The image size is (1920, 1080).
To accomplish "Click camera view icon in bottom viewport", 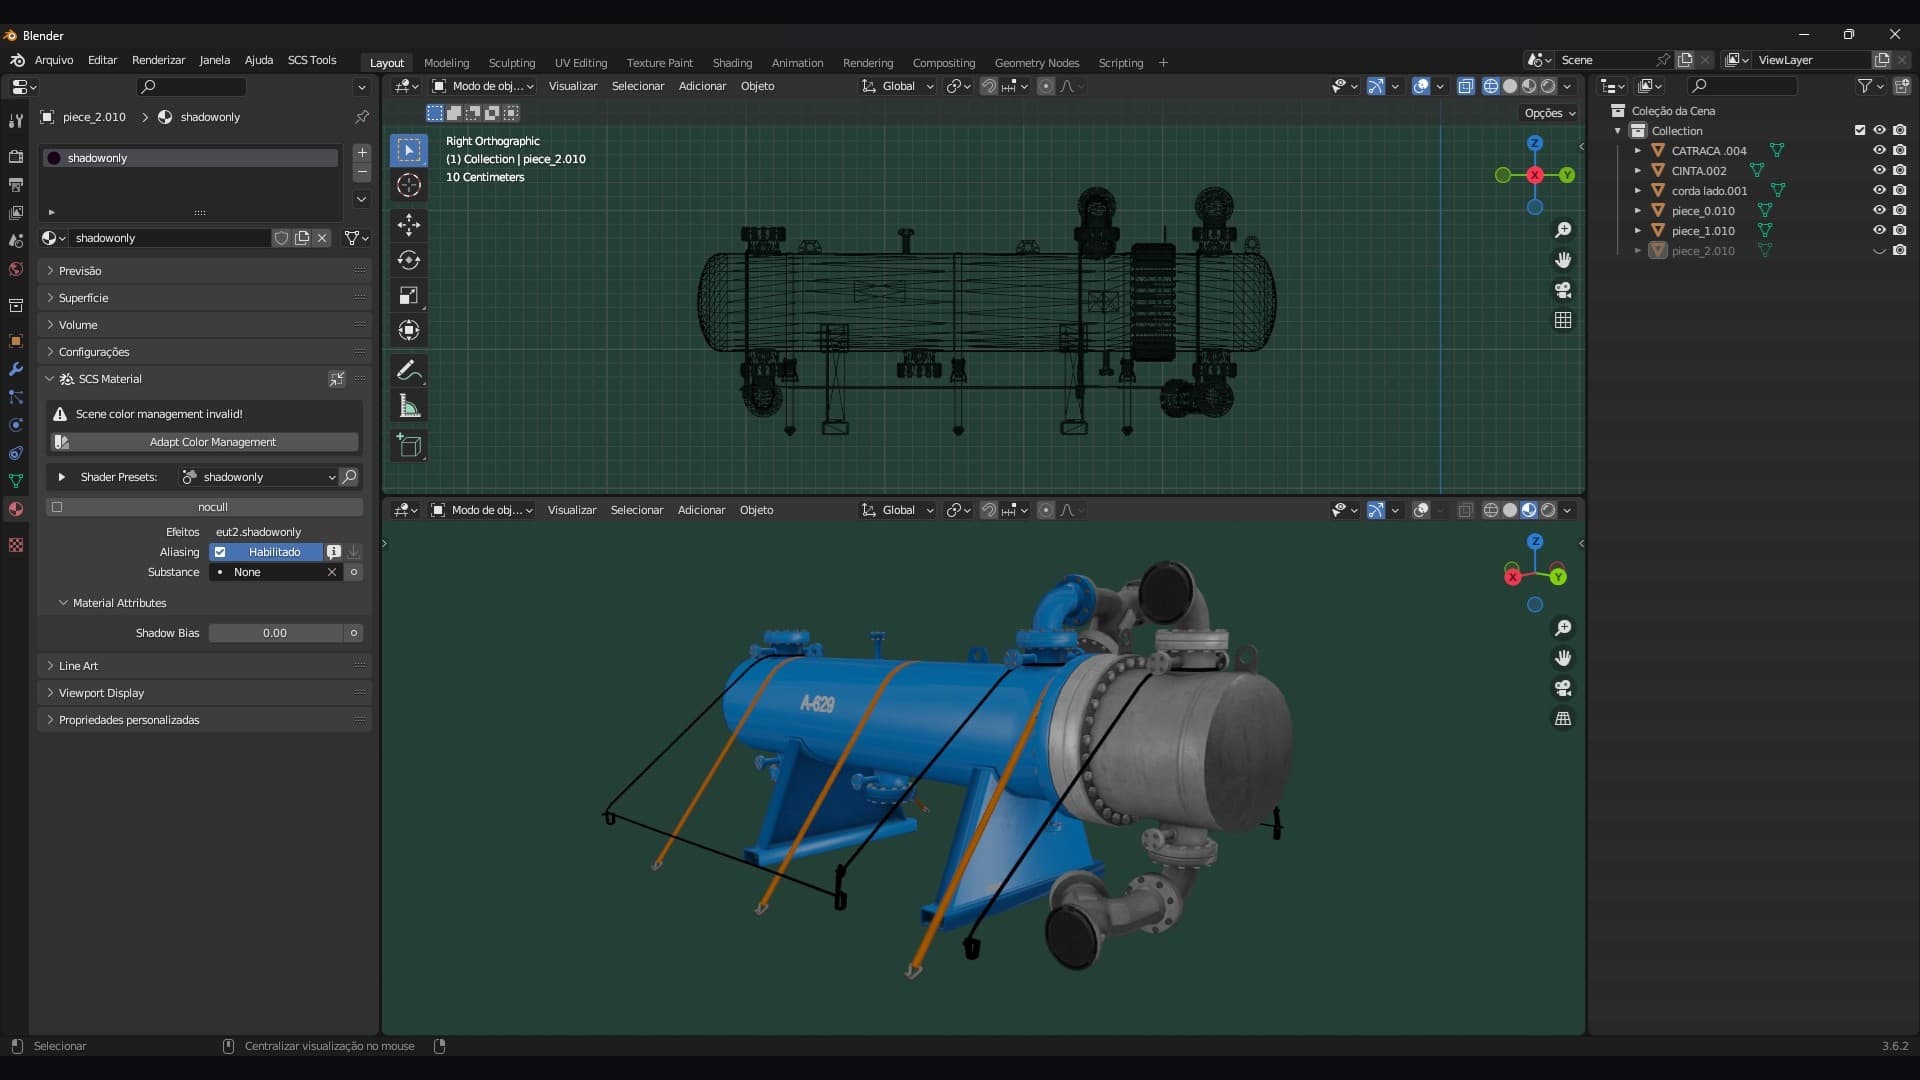I will (x=1563, y=688).
